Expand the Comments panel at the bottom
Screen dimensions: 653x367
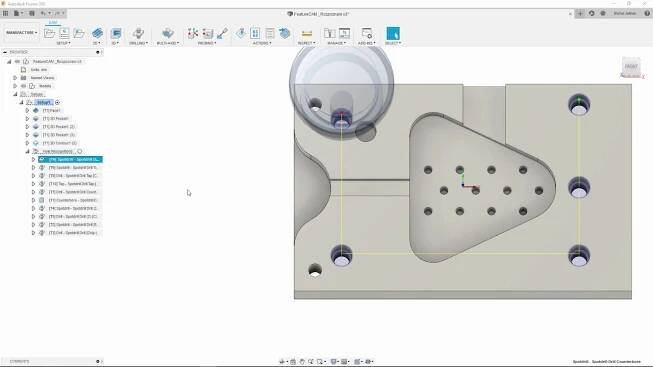[98, 361]
